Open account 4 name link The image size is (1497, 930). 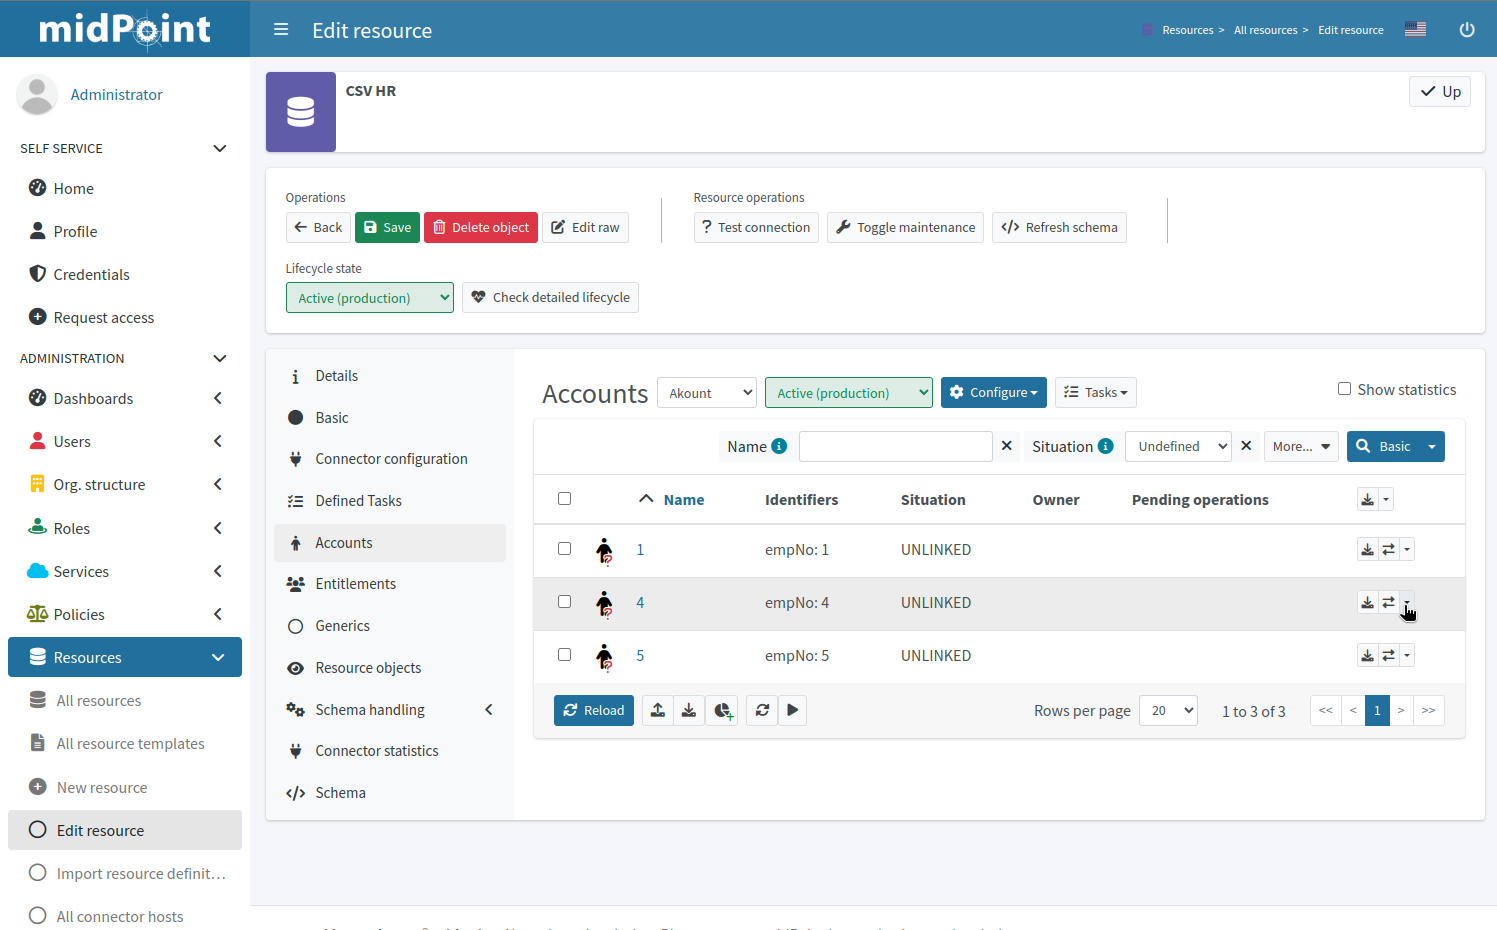pos(640,602)
